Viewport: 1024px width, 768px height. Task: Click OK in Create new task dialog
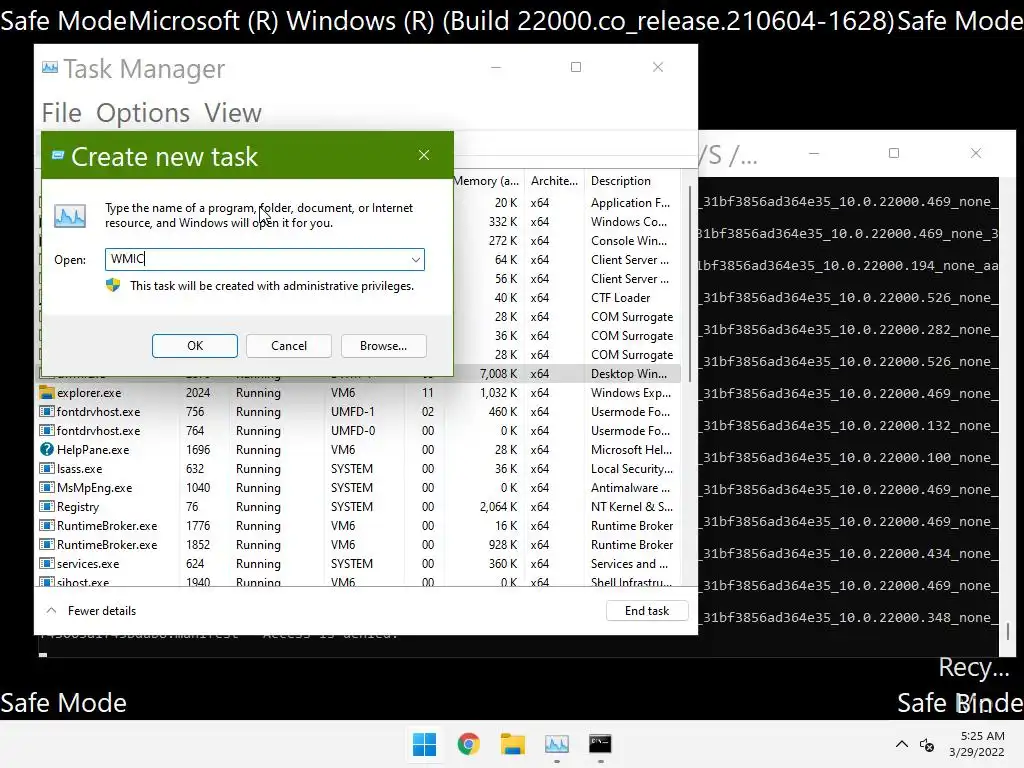(x=195, y=345)
